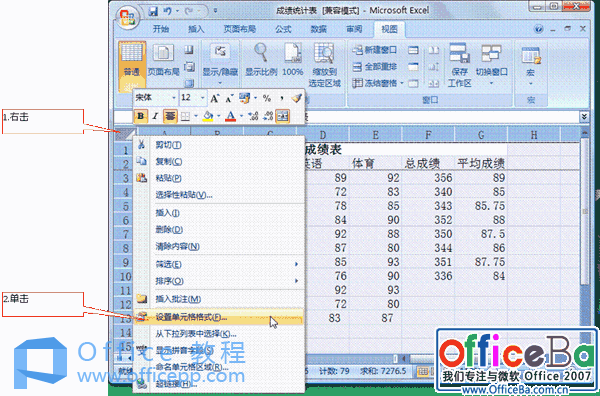Click the page break preview small icon
Image resolution: width=600 pixels, height=396 pixels.
tap(189, 50)
